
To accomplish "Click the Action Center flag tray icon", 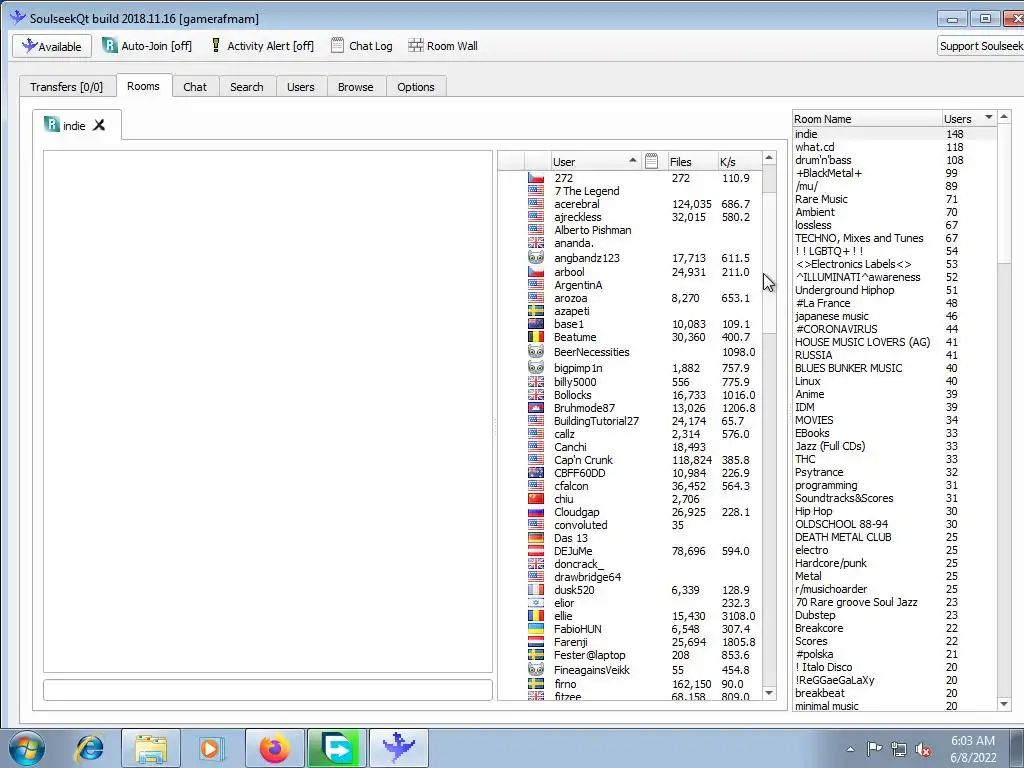I will [x=874, y=749].
